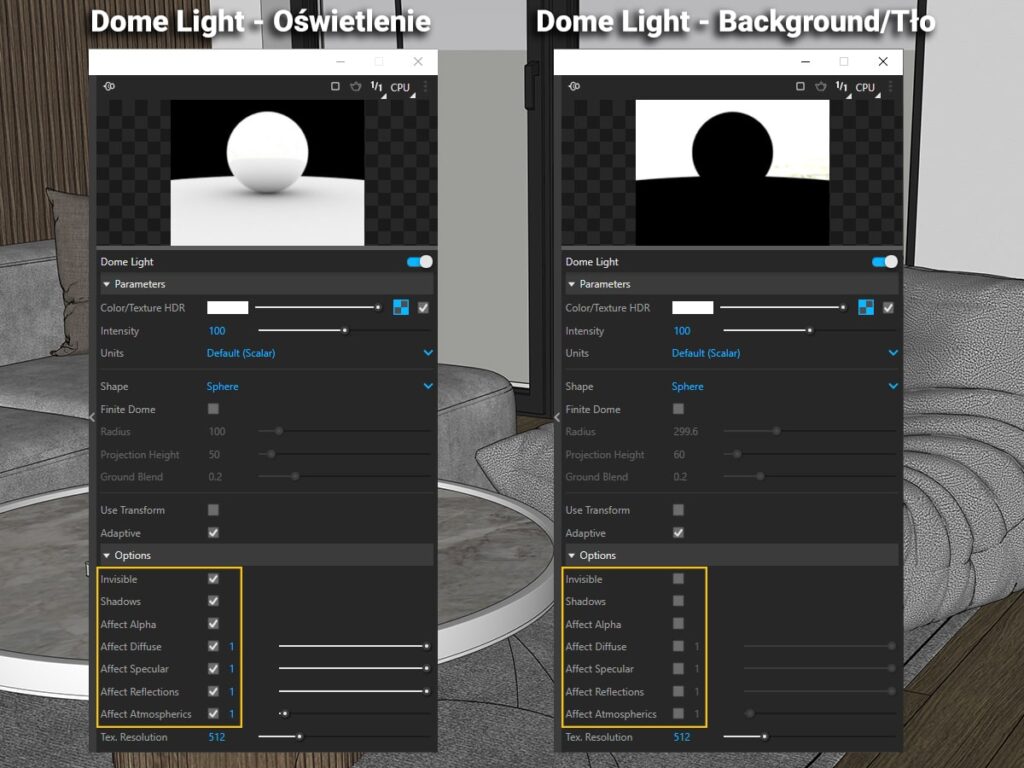
Task: Toggle the Dome Light switch in left panel
Action: coord(420,262)
